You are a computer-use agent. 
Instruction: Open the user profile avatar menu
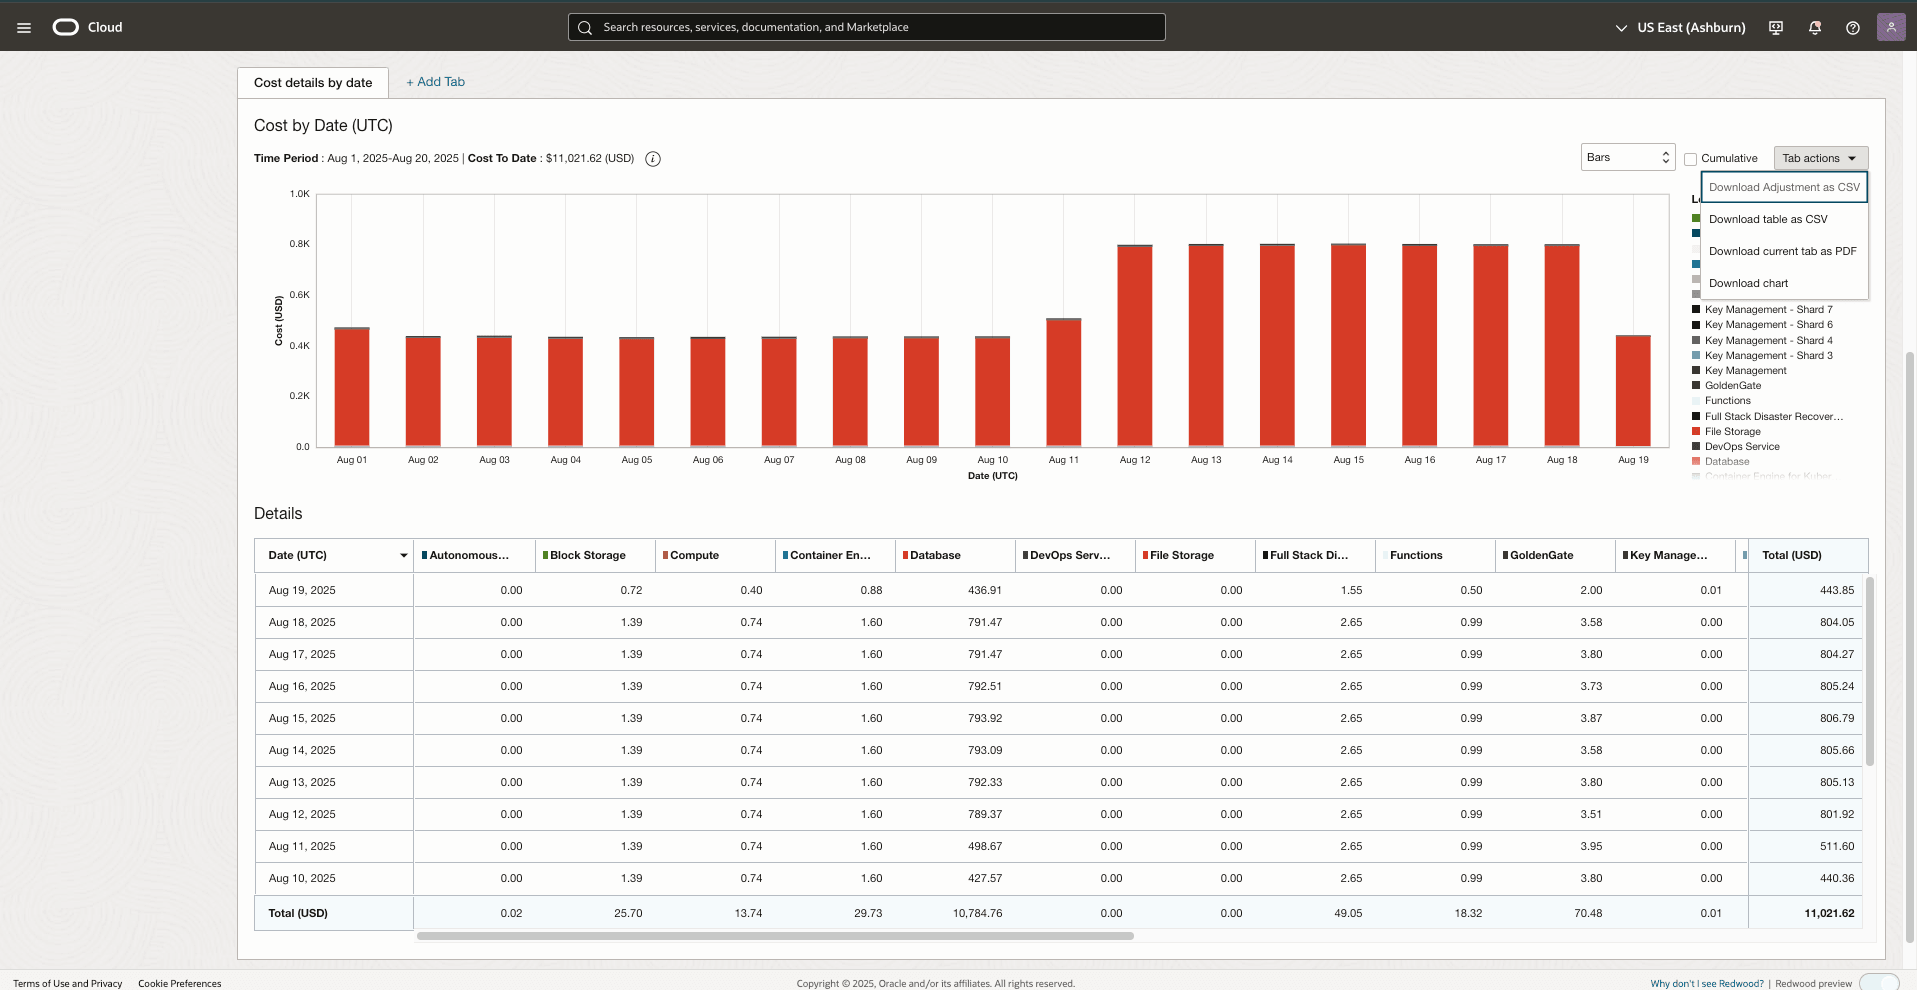point(1891,27)
